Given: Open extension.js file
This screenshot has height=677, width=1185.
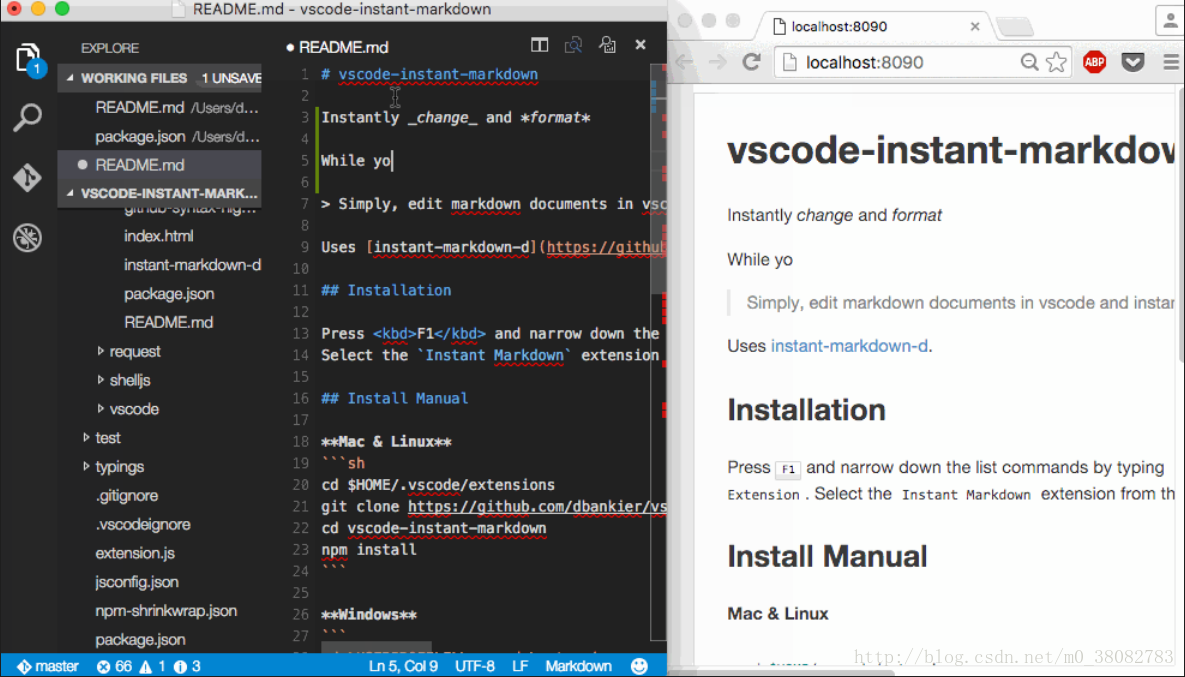Looking at the screenshot, I should click(135, 553).
